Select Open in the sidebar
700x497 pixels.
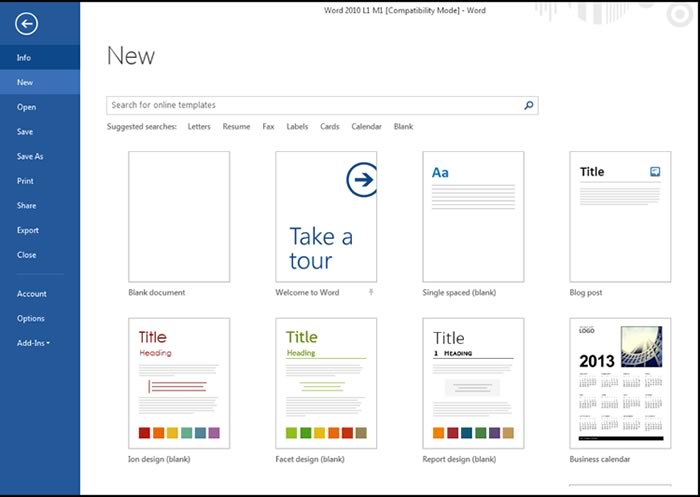coord(26,107)
